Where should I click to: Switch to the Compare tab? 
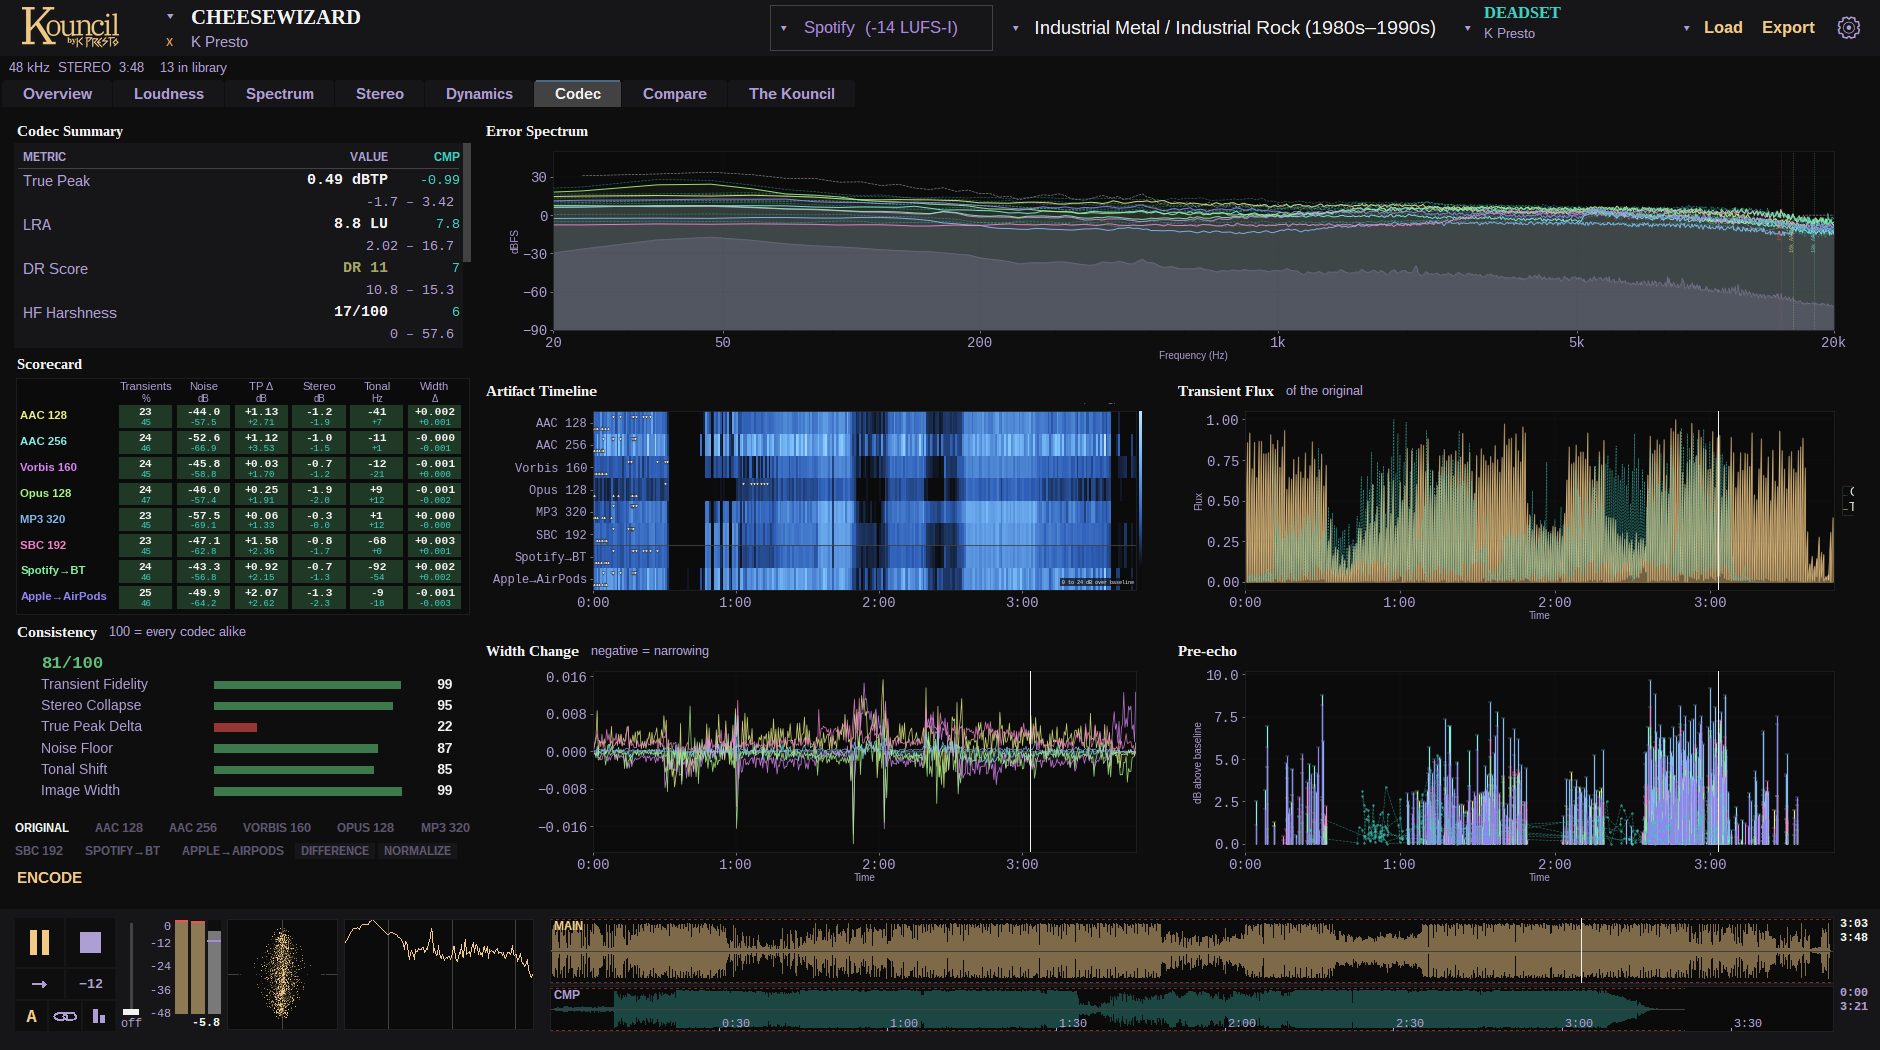(x=675, y=94)
